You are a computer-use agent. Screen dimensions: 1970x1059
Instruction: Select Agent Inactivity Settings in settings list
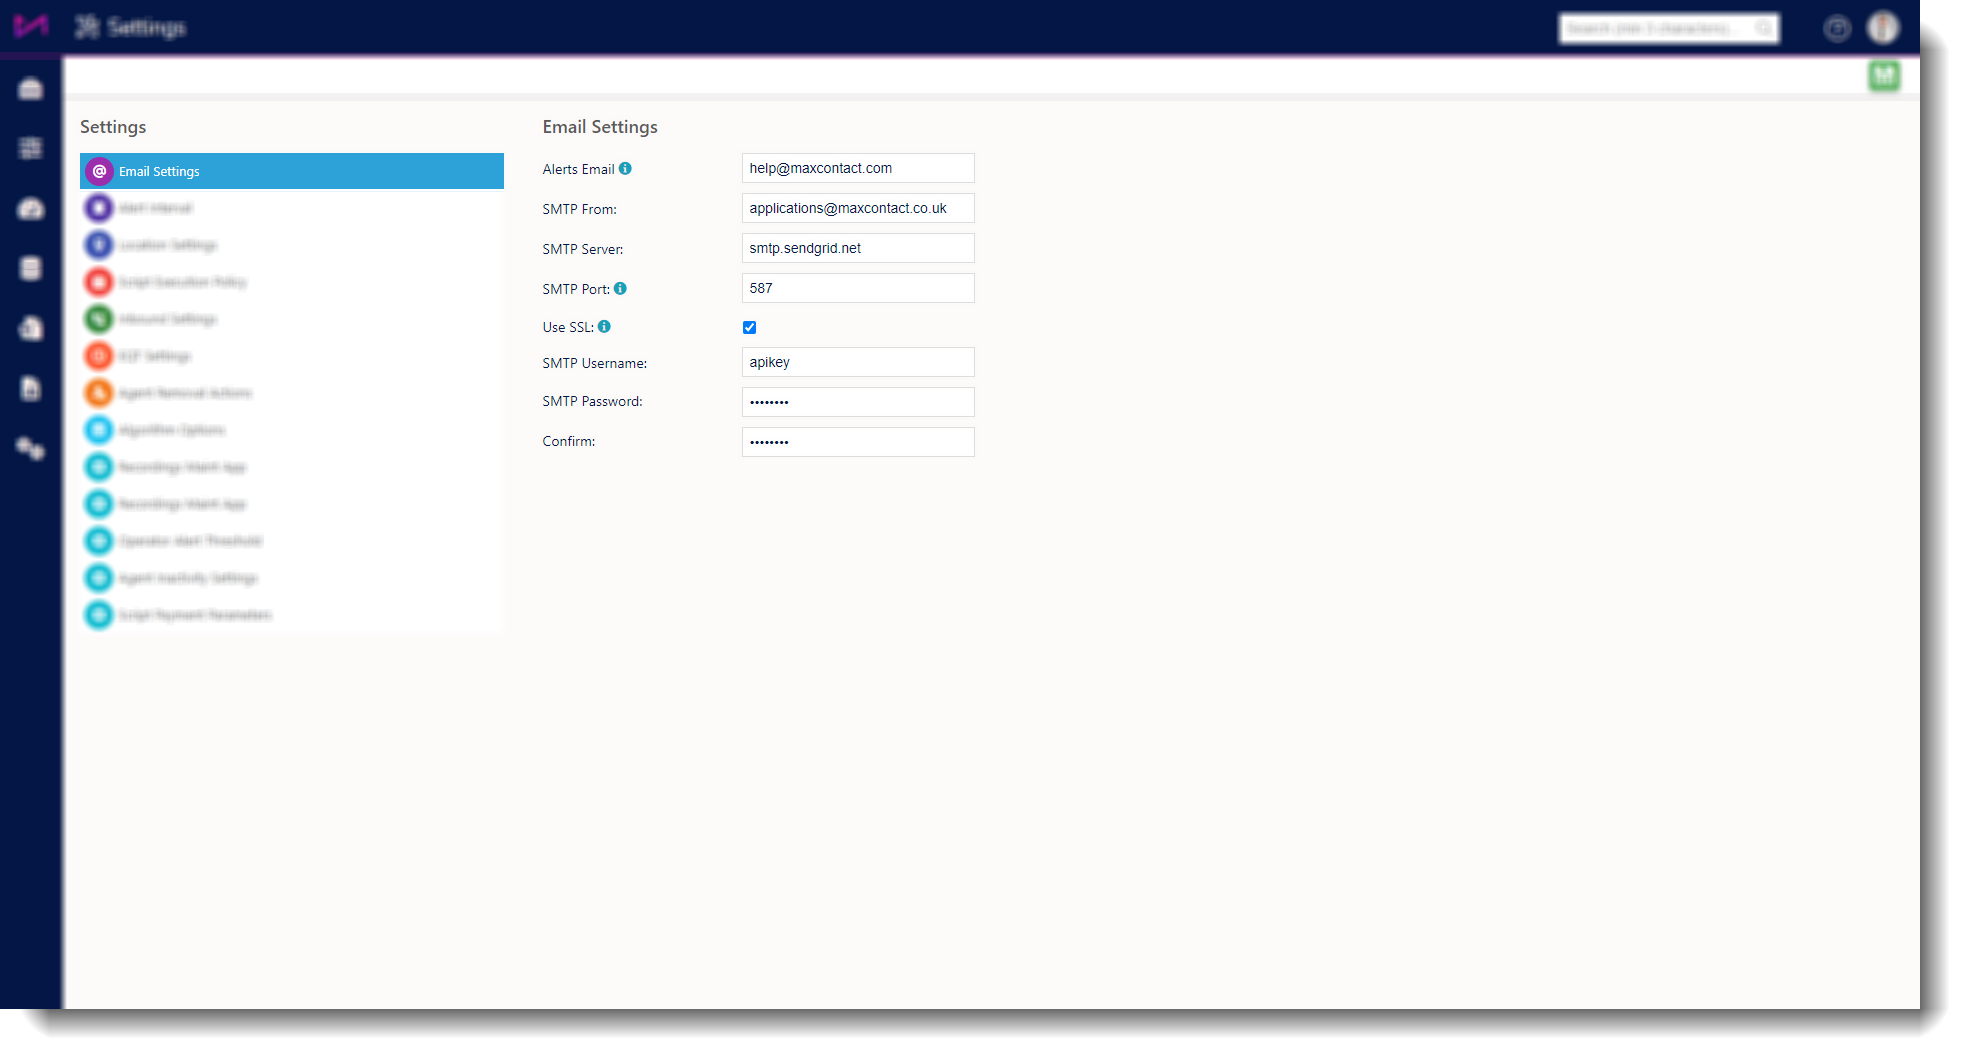[291, 578]
